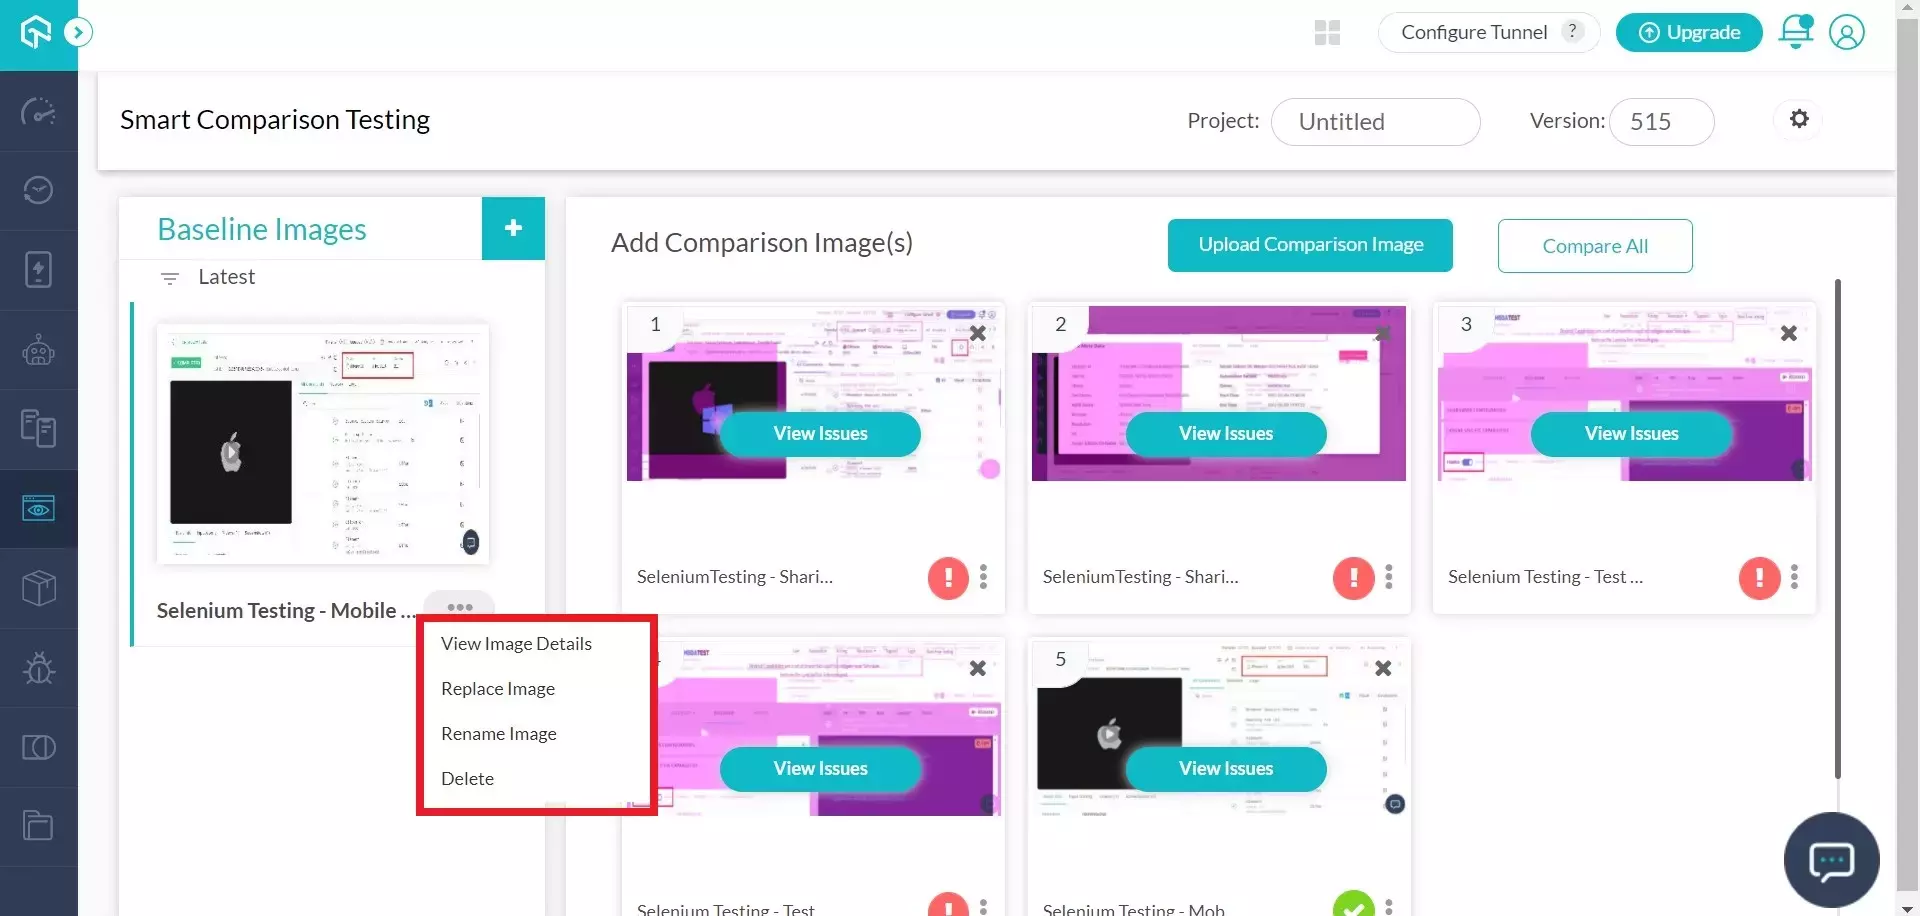Open the three-dot menu for comparison image 1

[x=983, y=577]
